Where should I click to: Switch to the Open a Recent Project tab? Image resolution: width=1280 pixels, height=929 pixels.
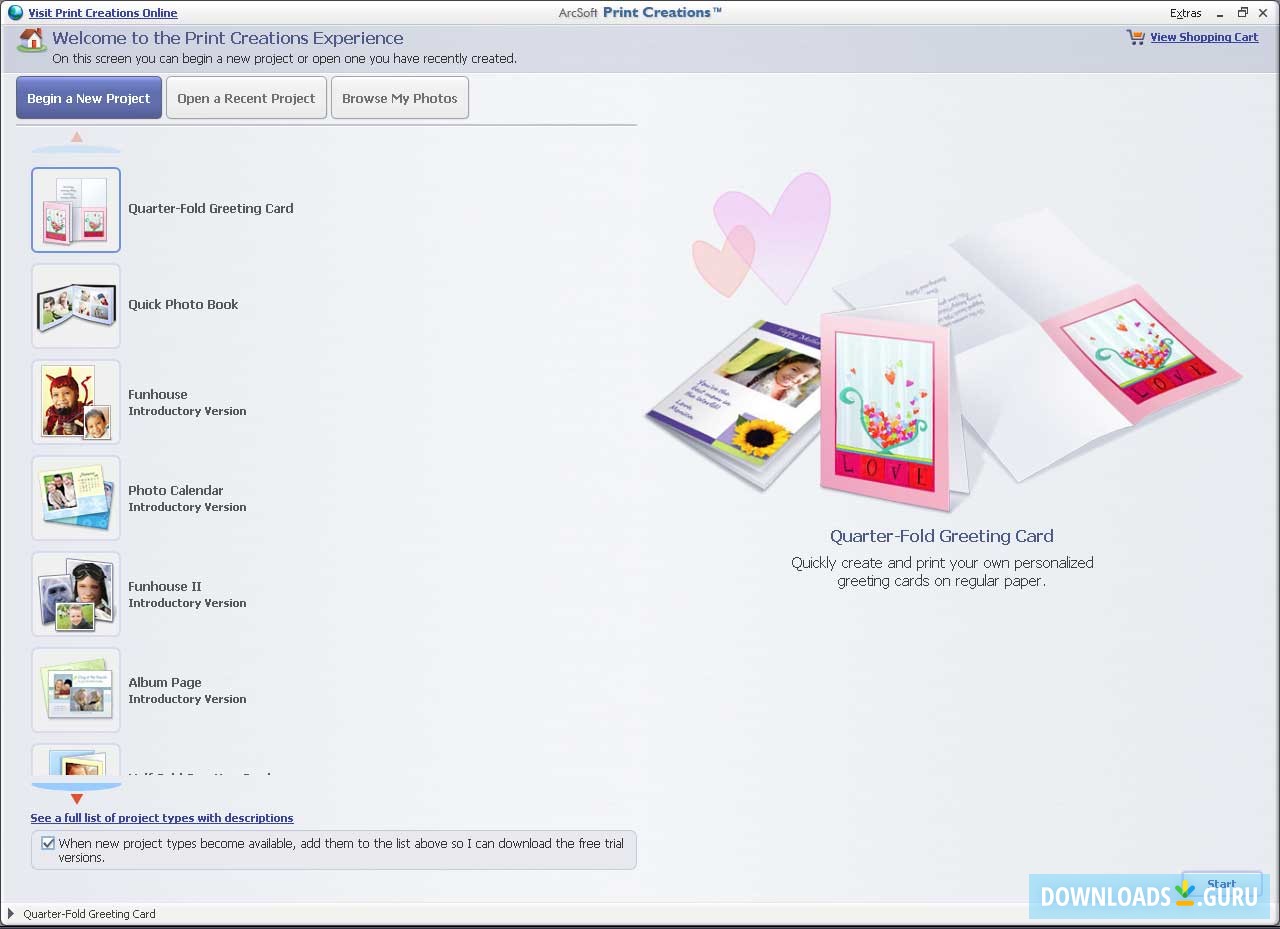coord(246,97)
